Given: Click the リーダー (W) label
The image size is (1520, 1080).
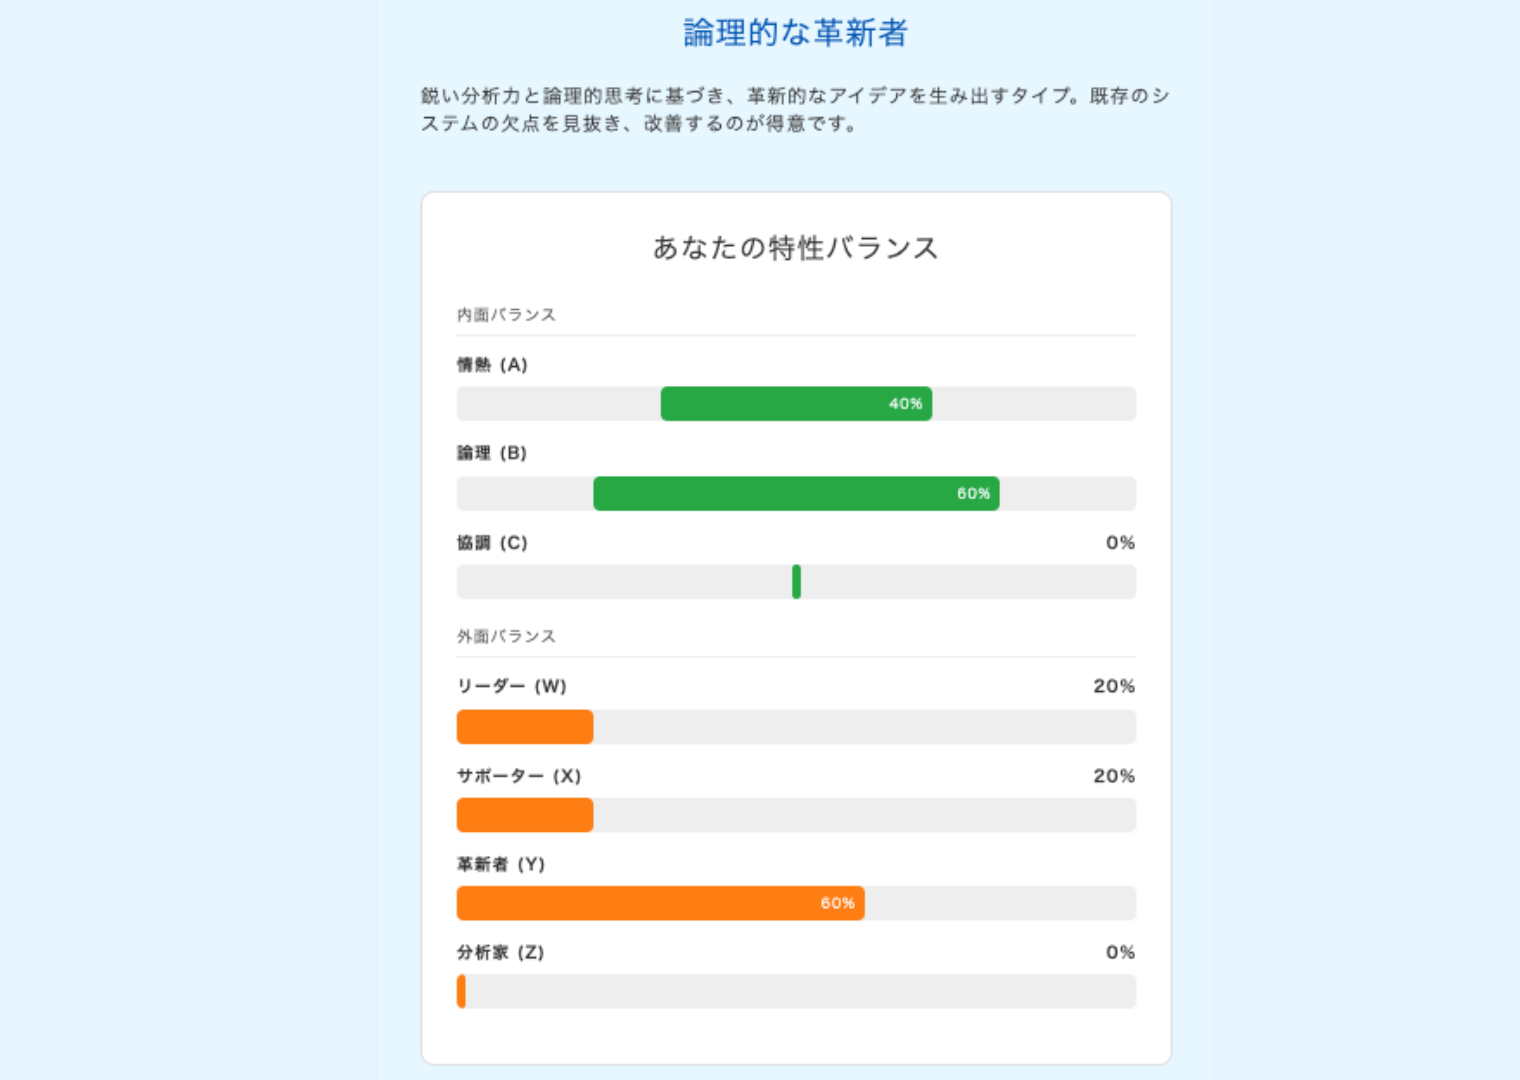Looking at the screenshot, I should 512,686.
